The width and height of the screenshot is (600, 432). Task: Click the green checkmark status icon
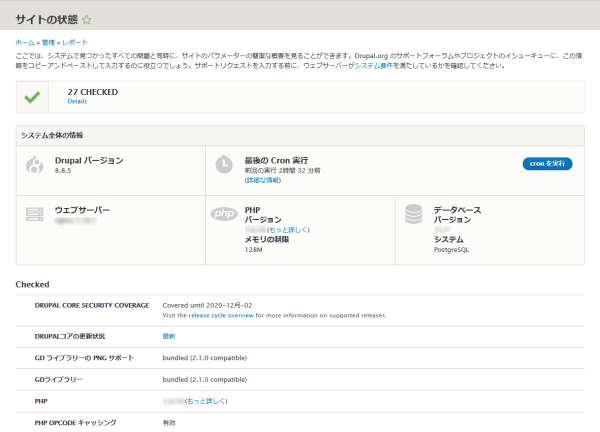point(33,97)
